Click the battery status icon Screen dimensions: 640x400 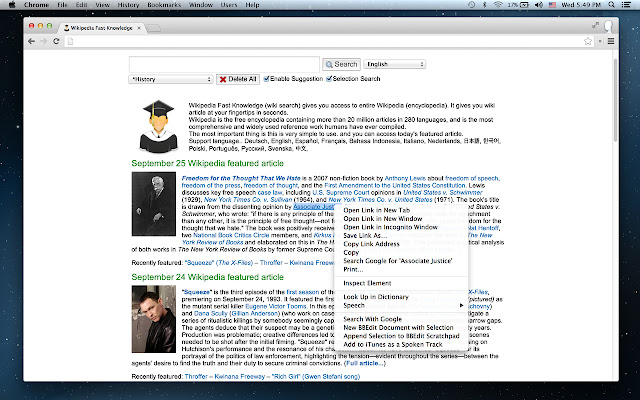coord(524,5)
